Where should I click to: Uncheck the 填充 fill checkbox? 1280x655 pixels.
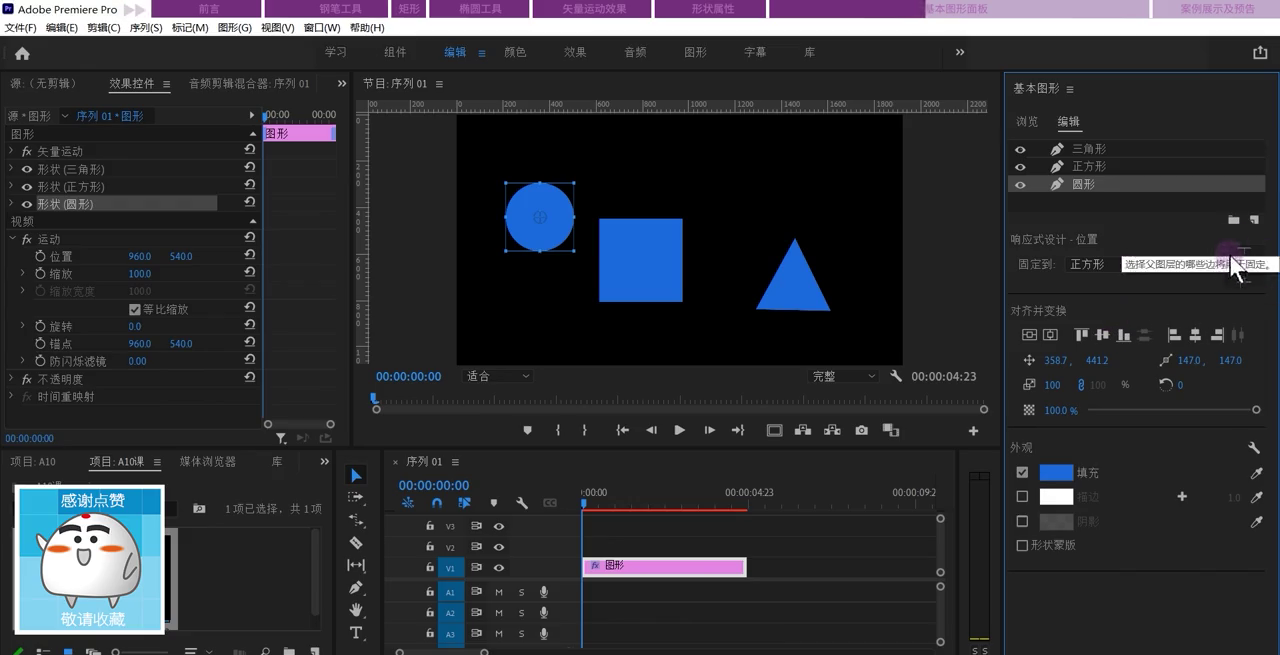(1022, 472)
